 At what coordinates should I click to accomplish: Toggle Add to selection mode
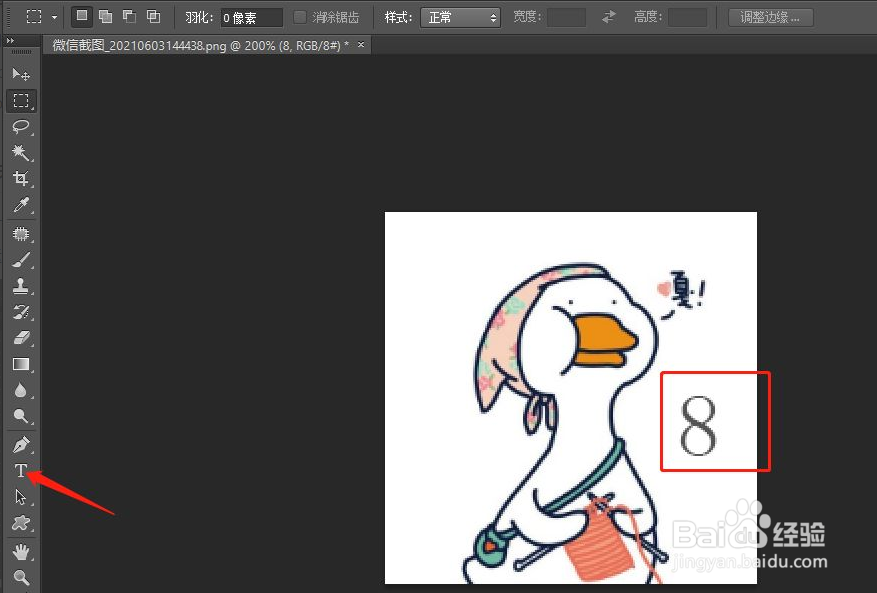(x=104, y=16)
